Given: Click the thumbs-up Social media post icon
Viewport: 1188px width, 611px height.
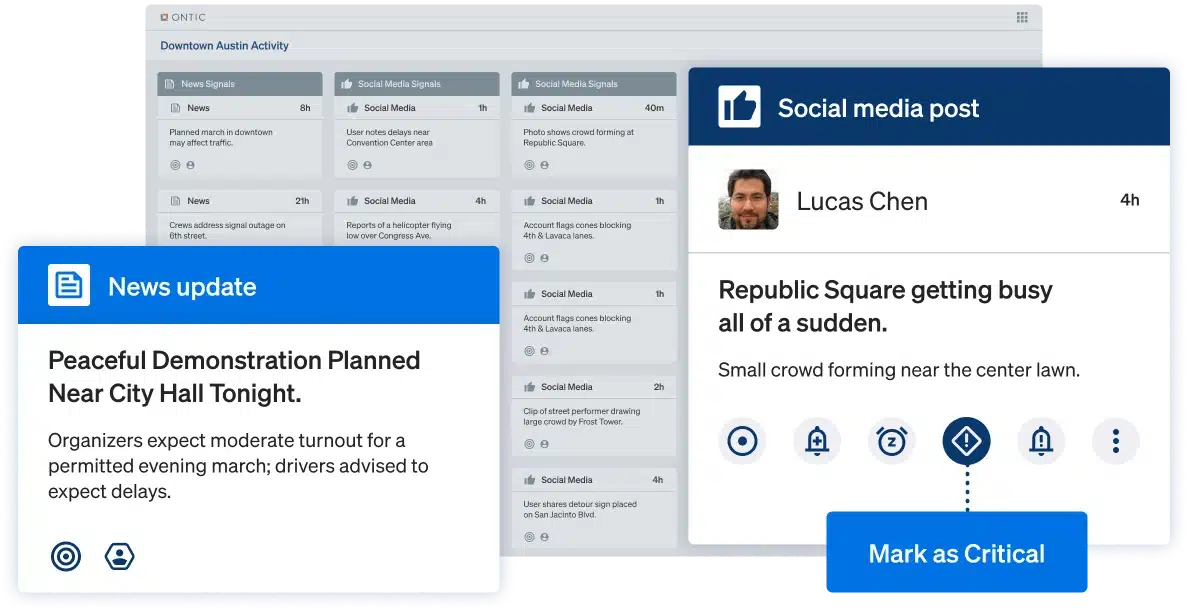Looking at the screenshot, I should (739, 108).
